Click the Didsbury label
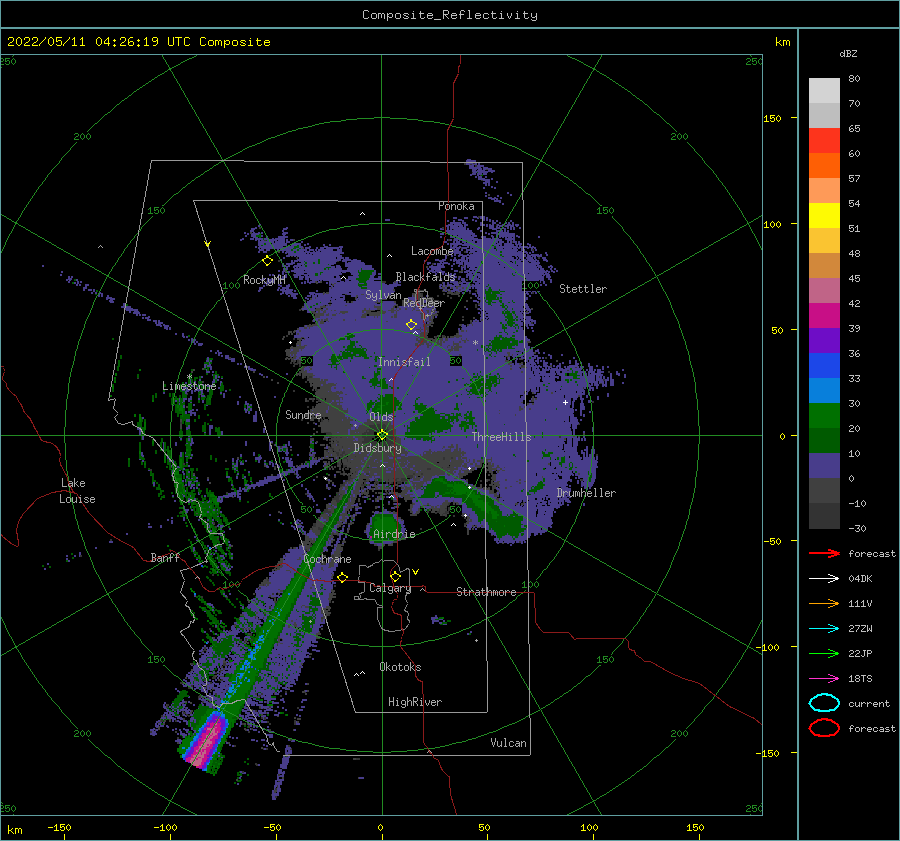This screenshot has height=841, width=900. [377, 448]
